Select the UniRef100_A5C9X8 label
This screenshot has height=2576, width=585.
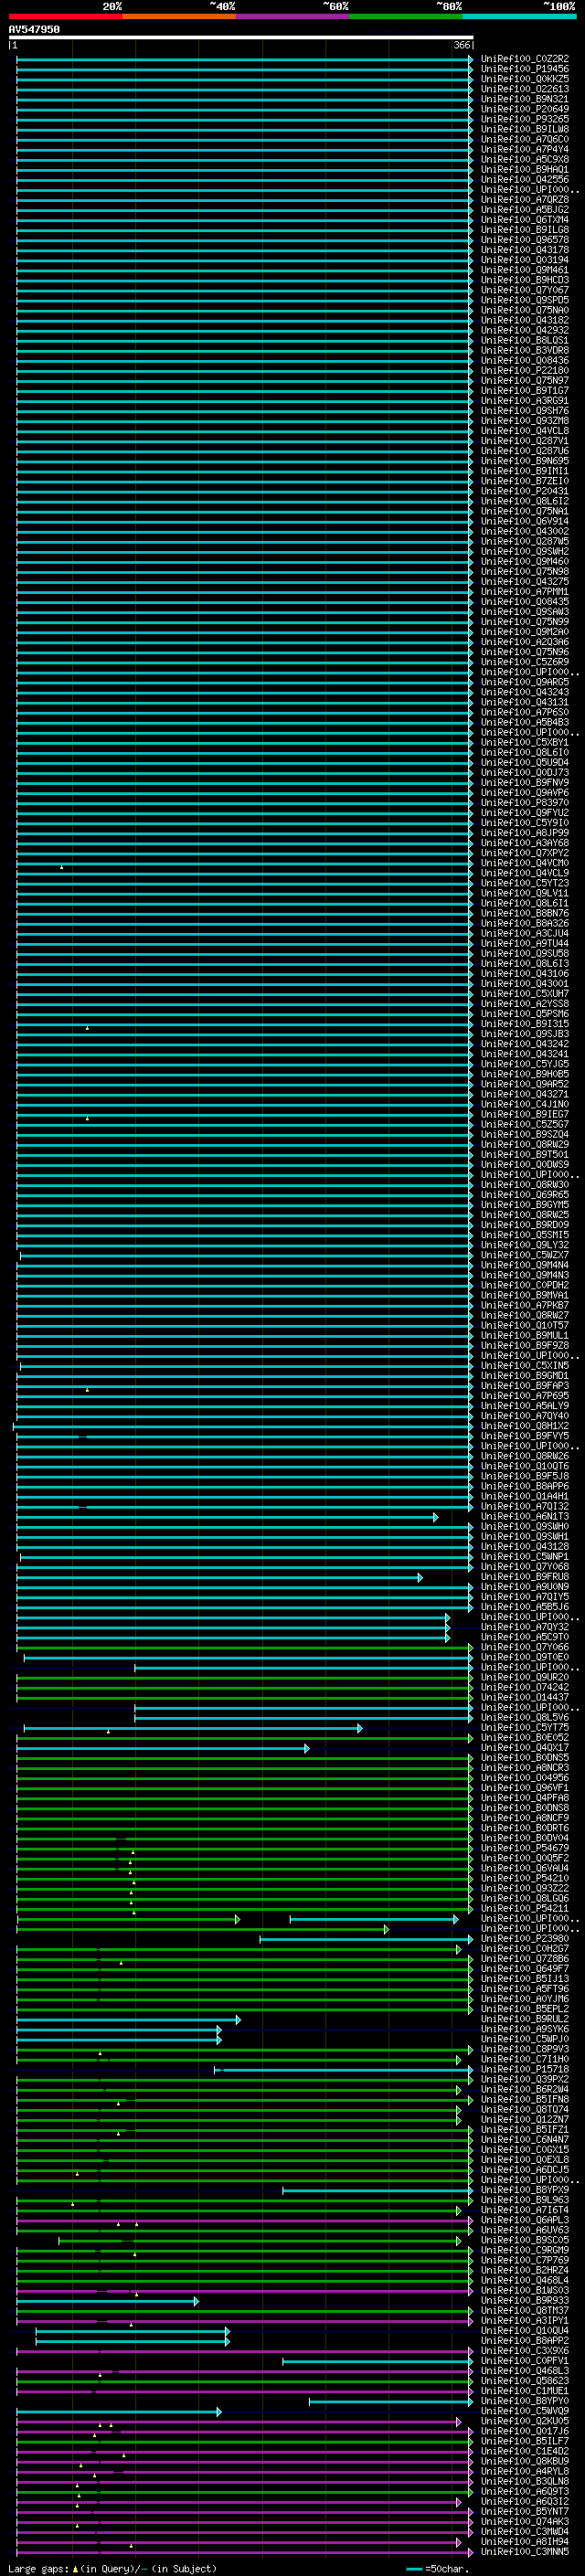(x=525, y=159)
